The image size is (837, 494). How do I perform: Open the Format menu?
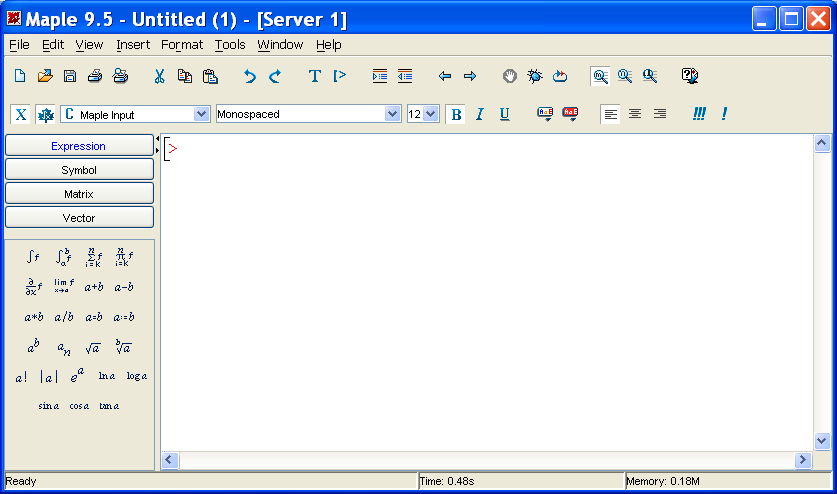182,45
